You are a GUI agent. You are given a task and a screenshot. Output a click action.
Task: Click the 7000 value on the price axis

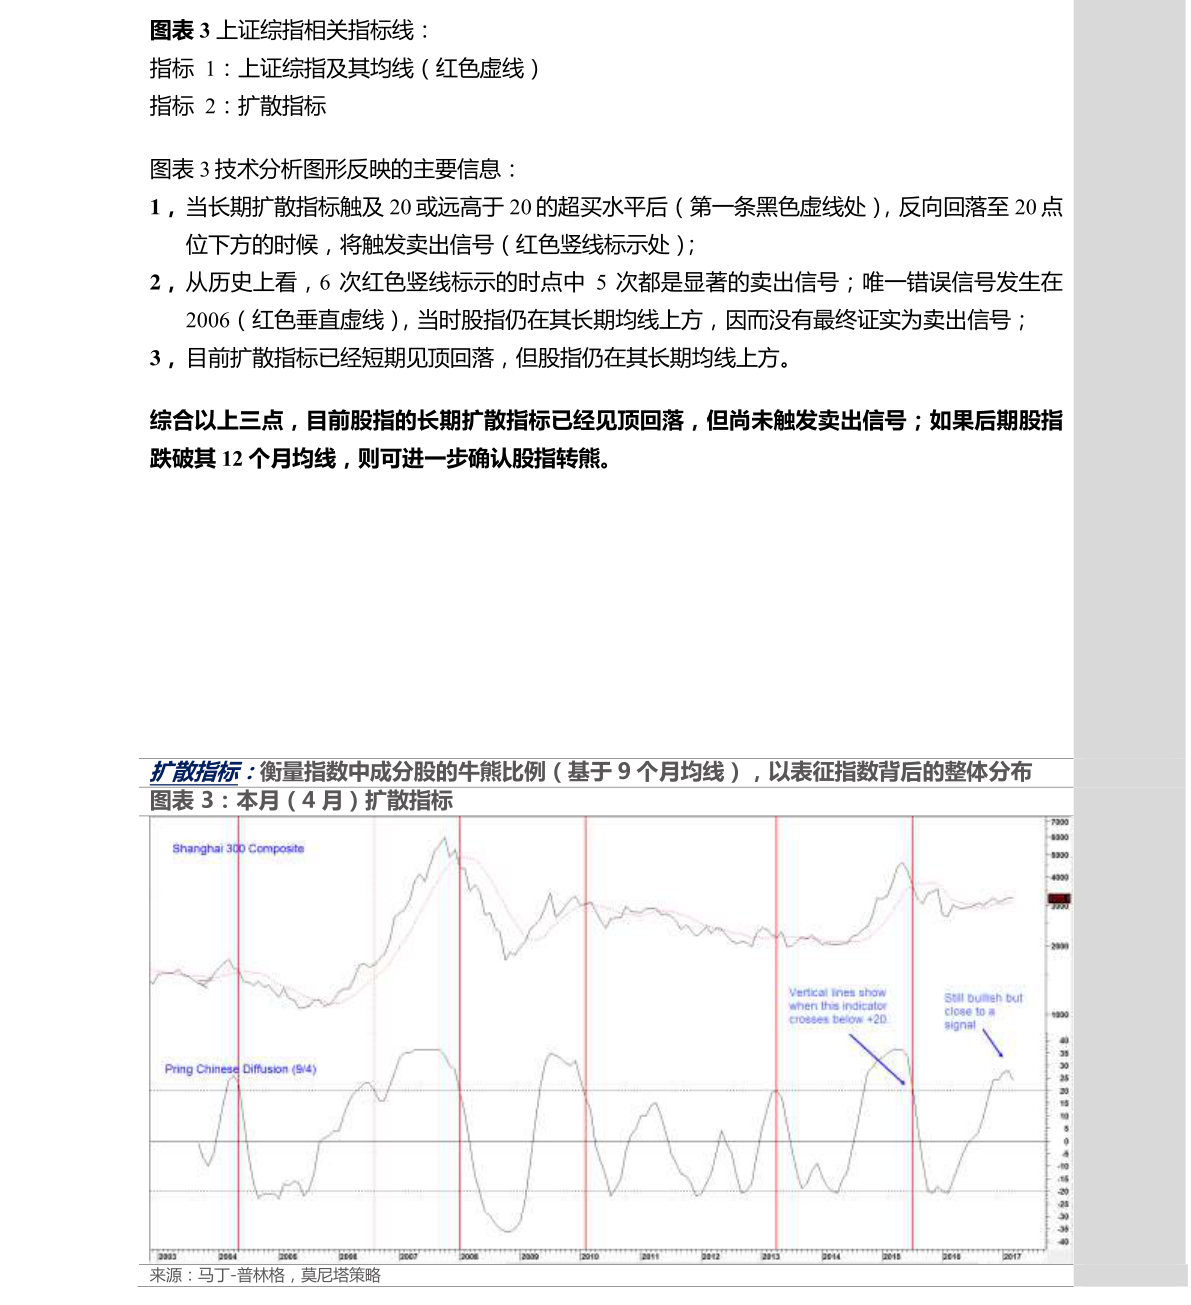click(x=1060, y=822)
